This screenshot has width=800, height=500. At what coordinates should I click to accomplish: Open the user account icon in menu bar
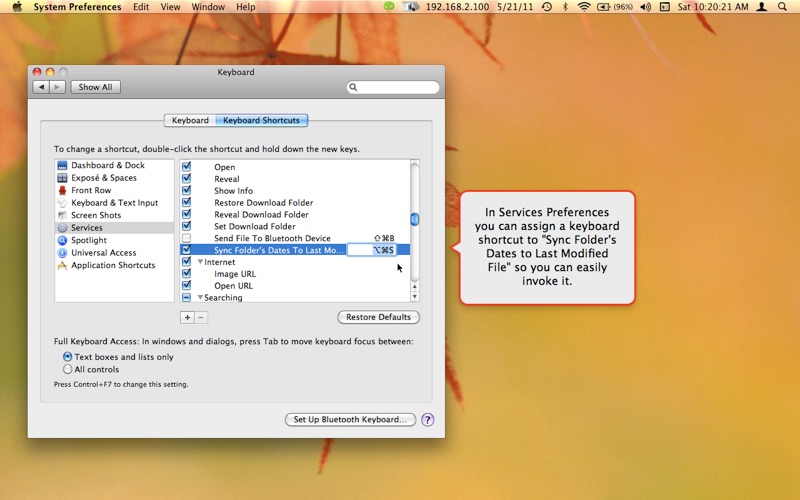coord(762,7)
